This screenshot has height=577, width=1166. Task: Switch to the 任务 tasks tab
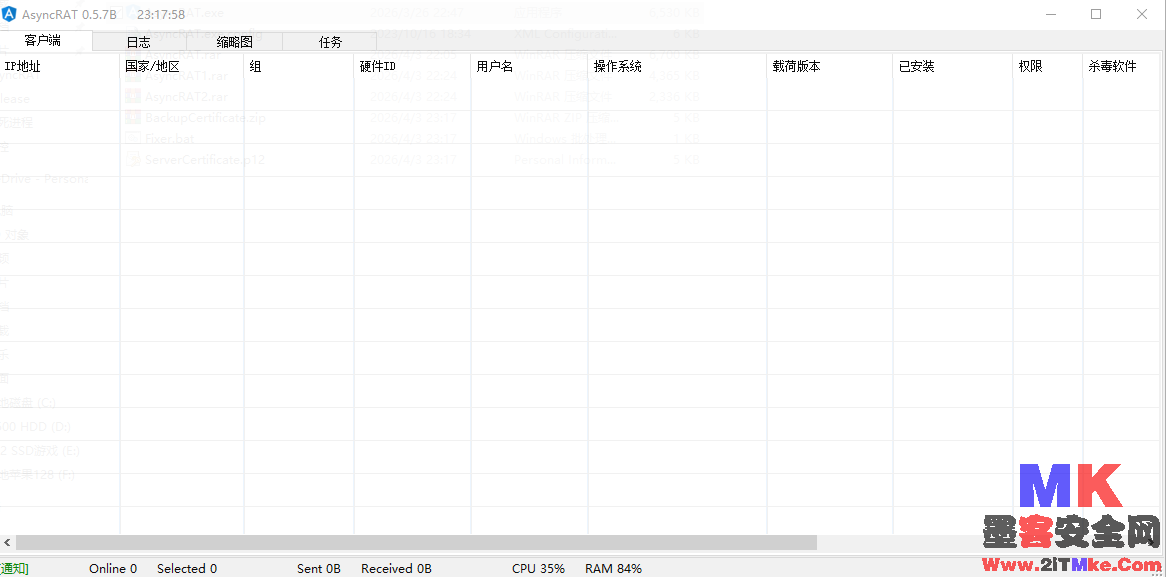coord(330,42)
